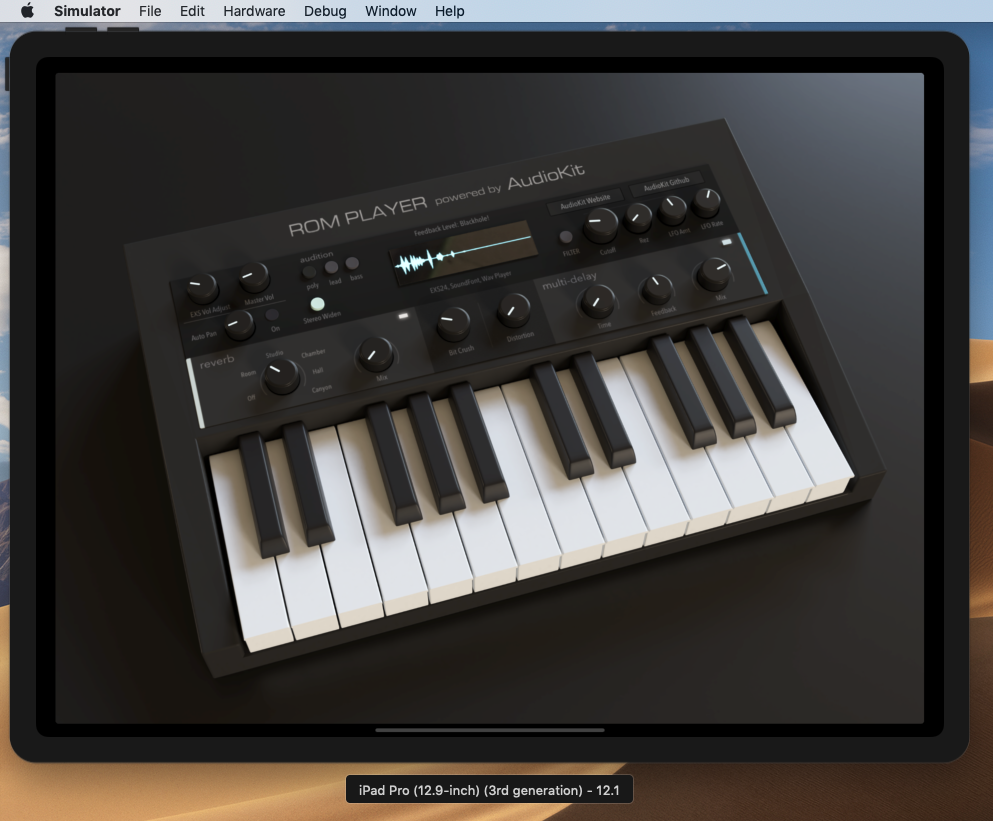
Task: Select the Chamber reverb label
Action: 313,352
